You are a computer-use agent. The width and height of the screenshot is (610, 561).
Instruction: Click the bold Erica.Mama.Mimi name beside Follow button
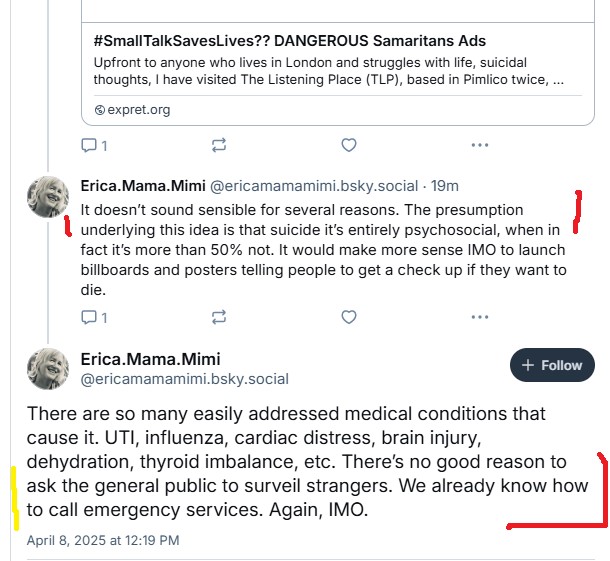(150, 359)
